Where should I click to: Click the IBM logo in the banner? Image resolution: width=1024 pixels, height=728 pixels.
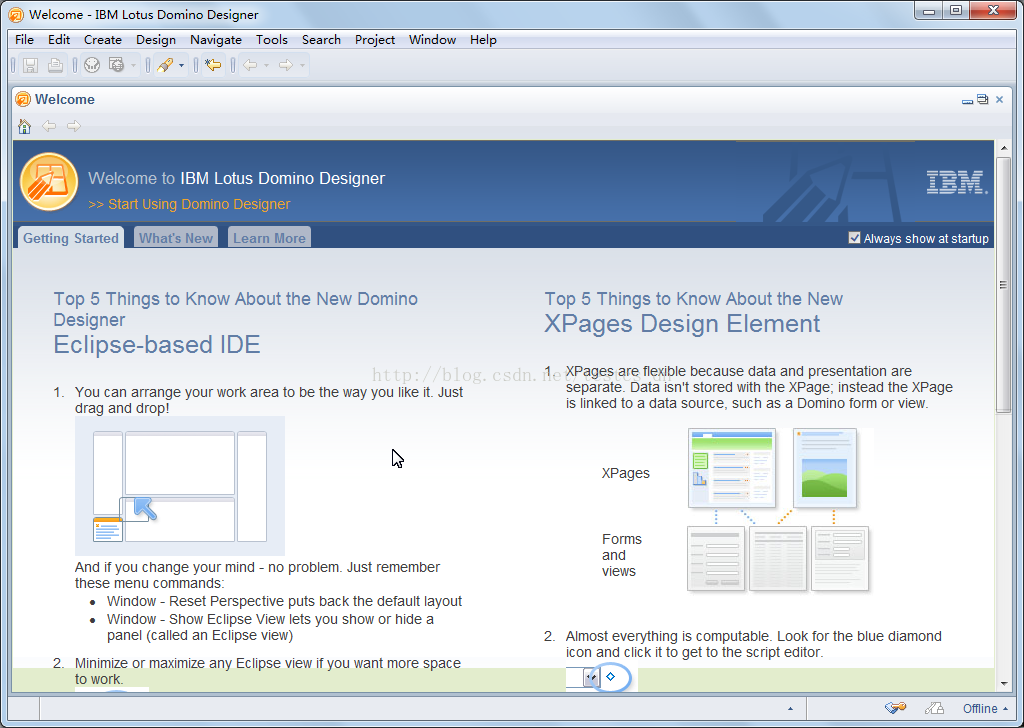pyautogui.click(x=957, y=183)
